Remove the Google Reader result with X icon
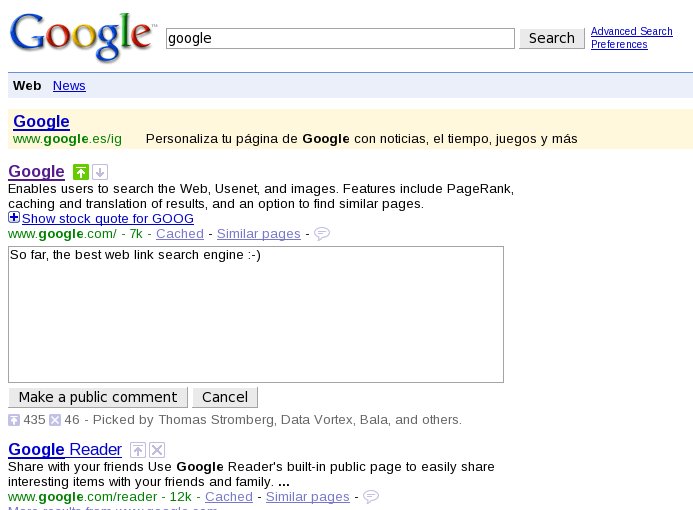The height and width of the screenshot is (510, 693). (157, 450)
